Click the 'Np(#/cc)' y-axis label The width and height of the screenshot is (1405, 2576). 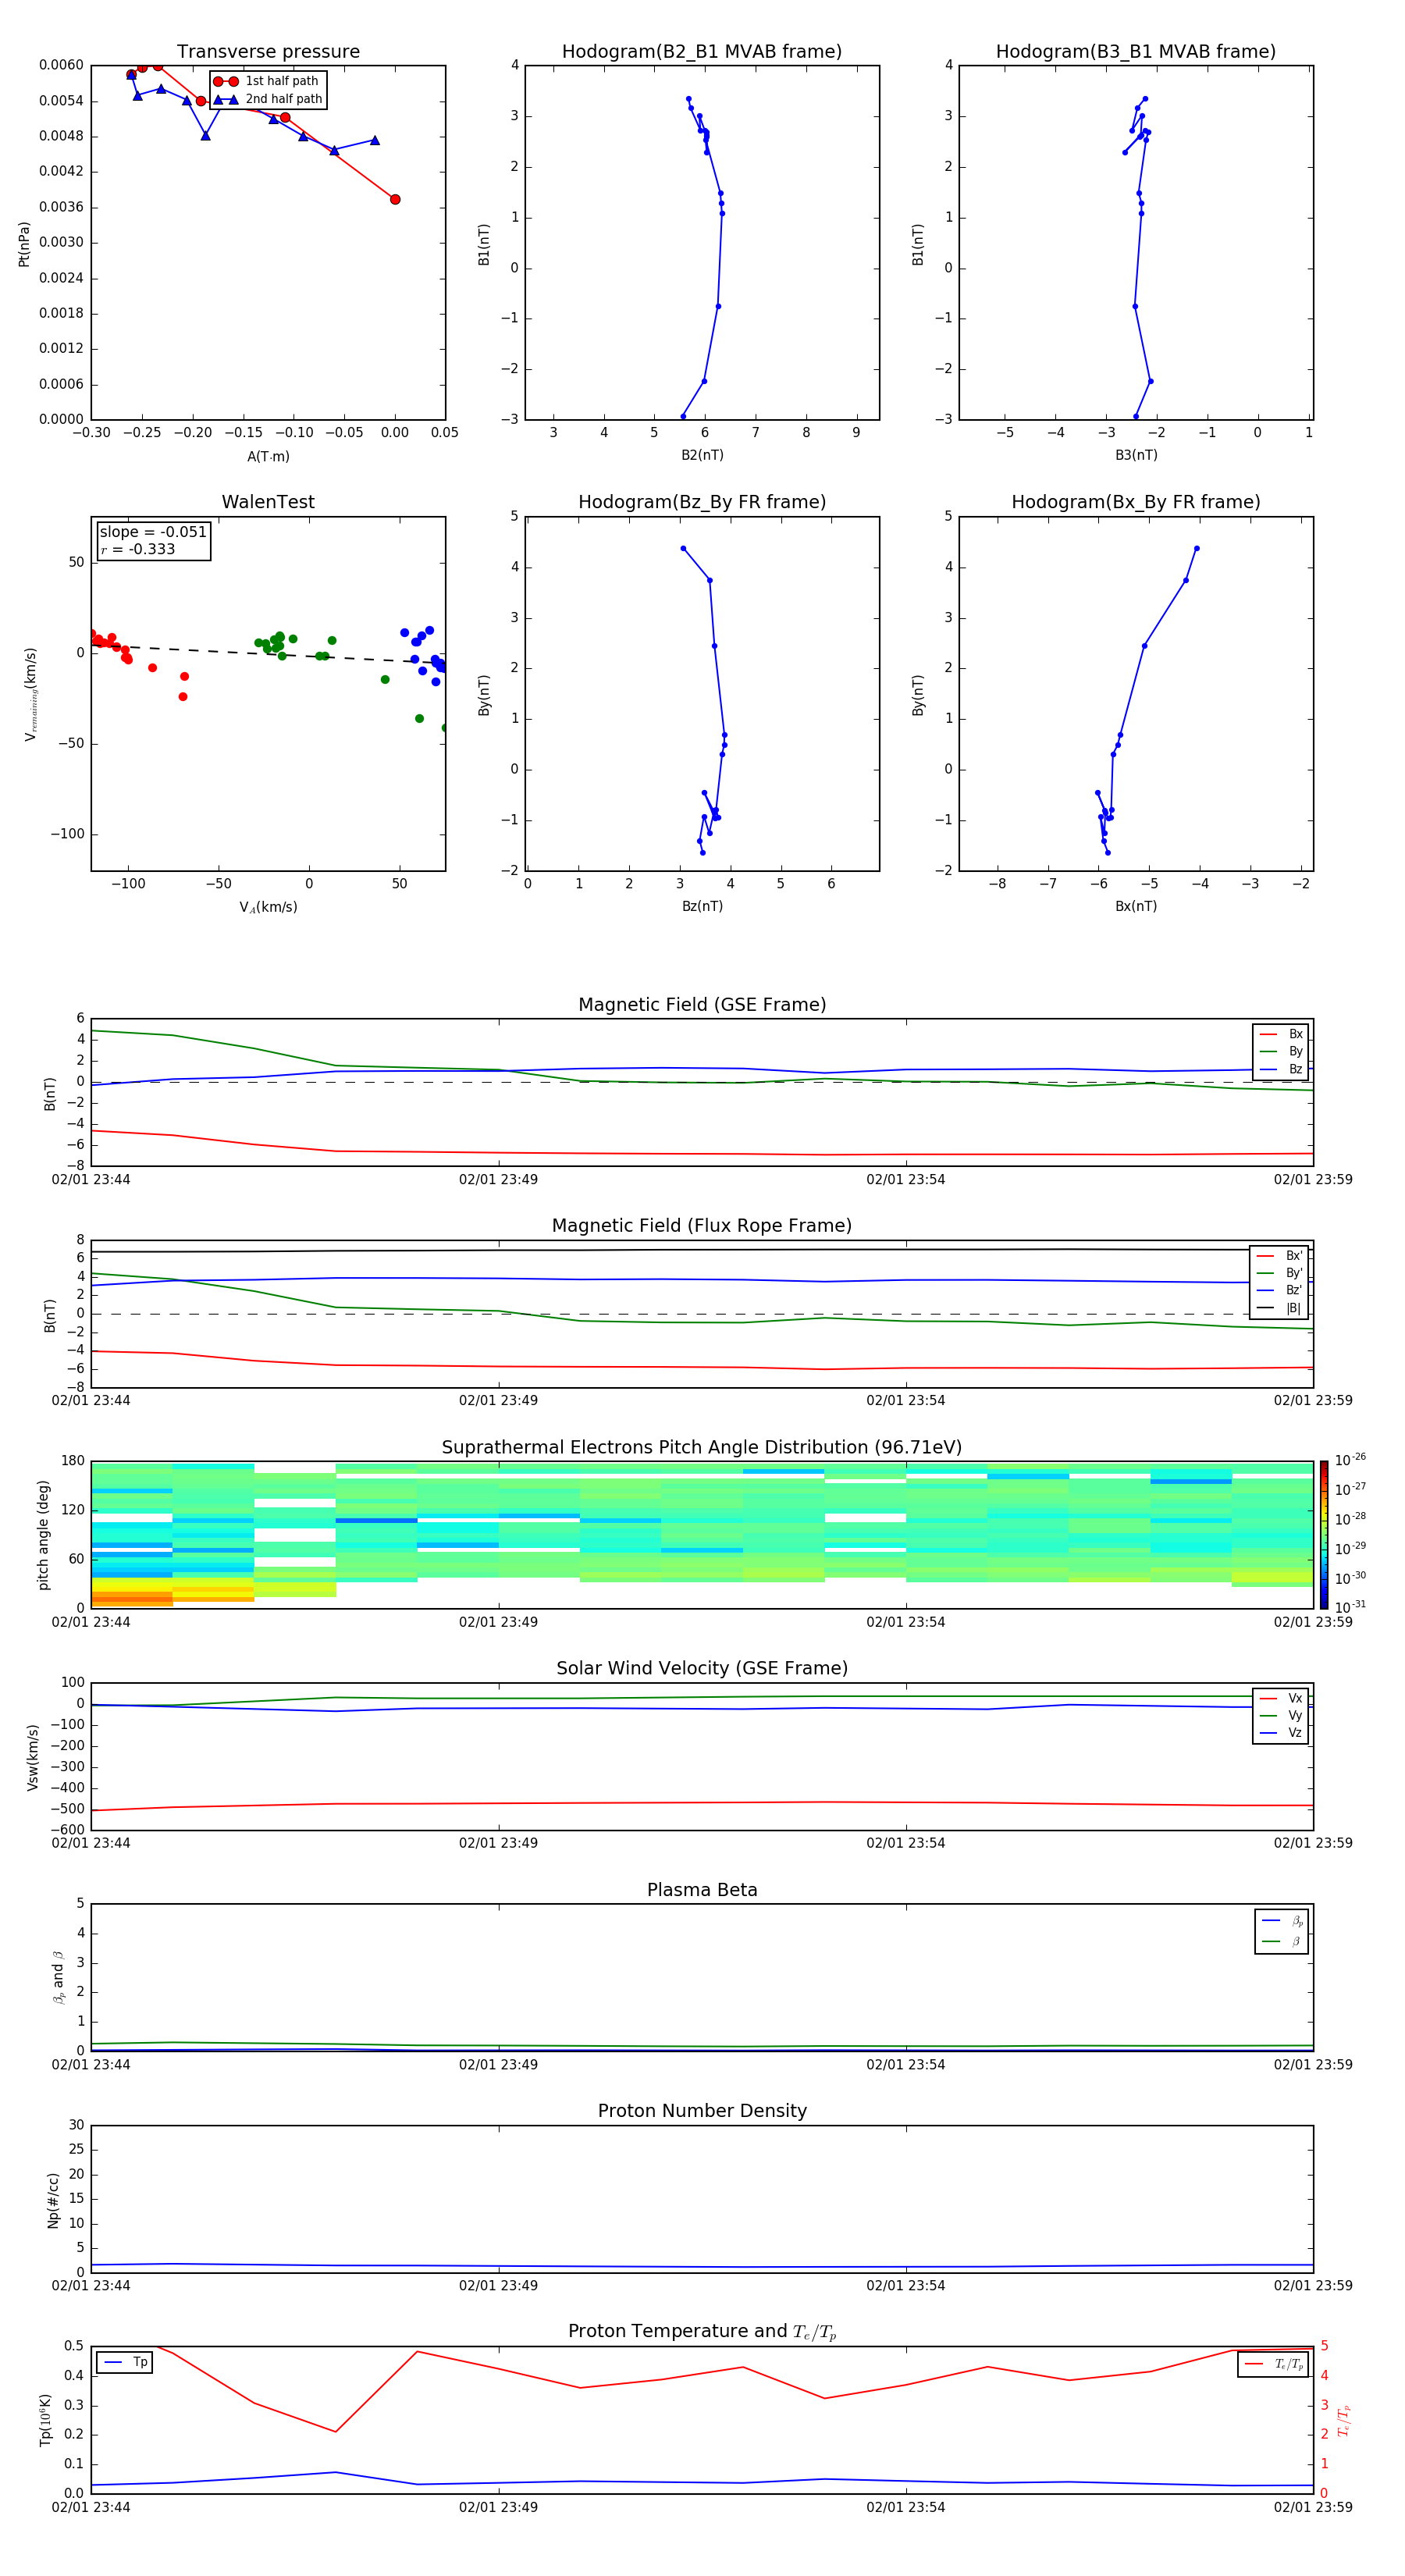click(x=53, y=2200)
